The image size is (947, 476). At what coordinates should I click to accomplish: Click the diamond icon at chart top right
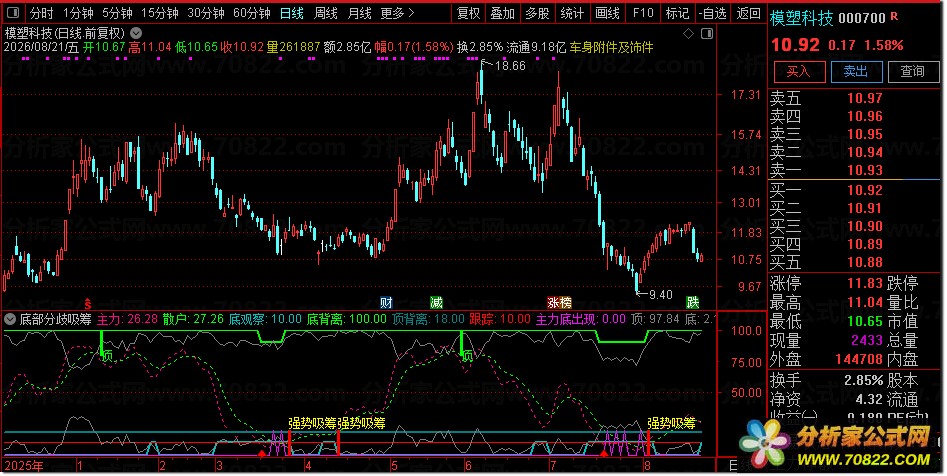[688, 34]
